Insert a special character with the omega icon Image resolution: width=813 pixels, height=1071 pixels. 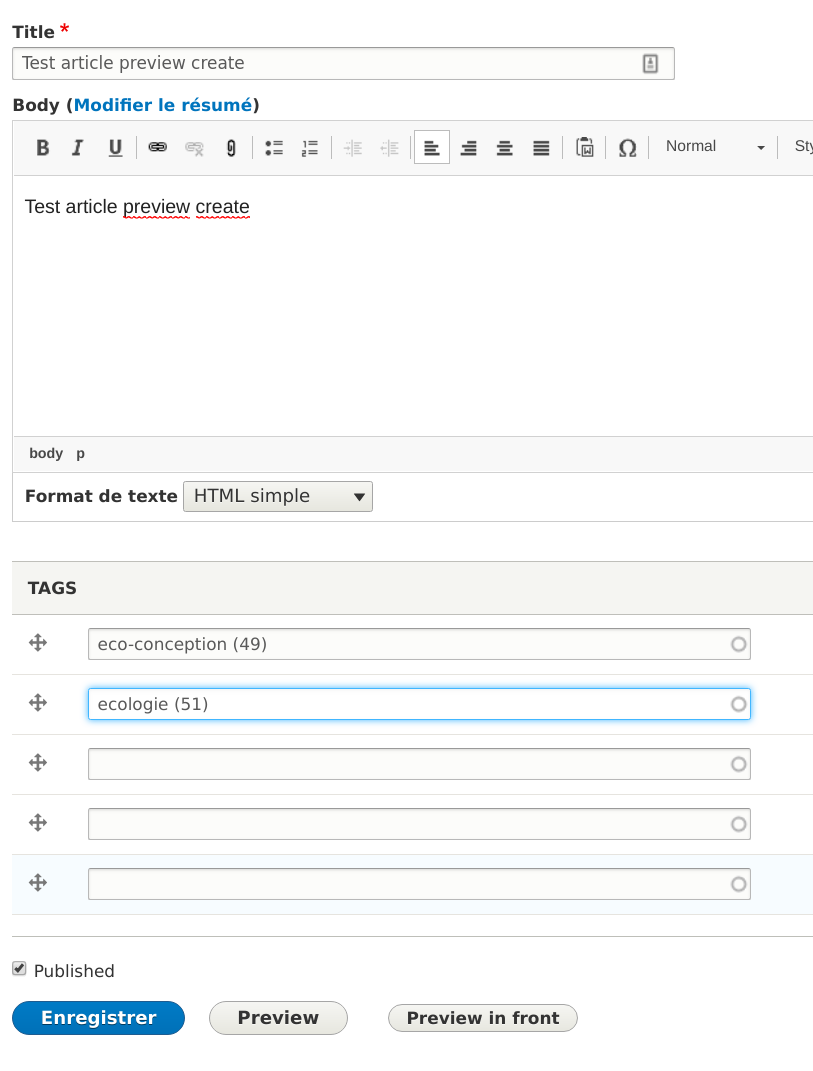click(627, 147)
